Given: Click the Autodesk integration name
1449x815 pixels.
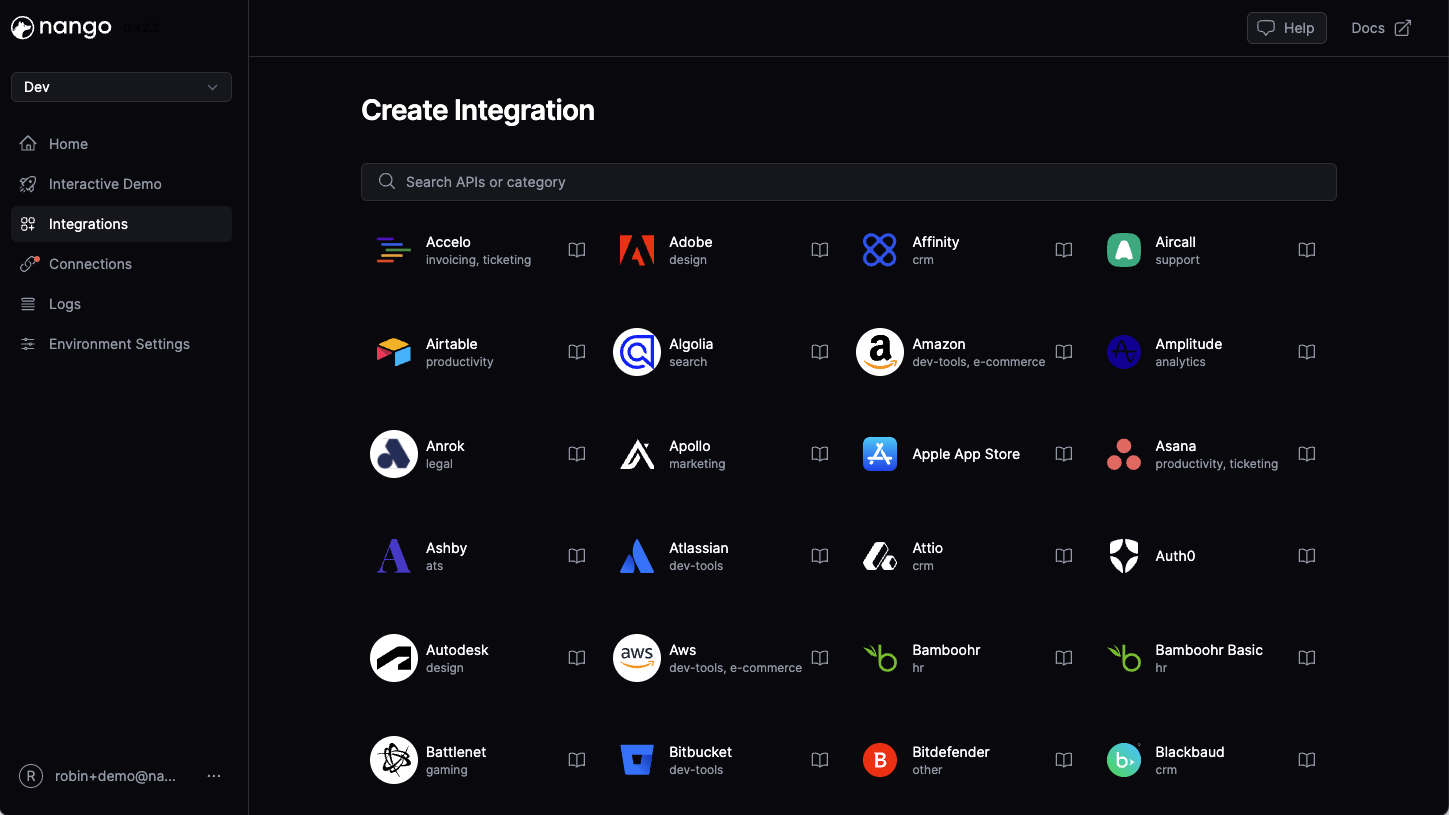Looking at the screenshot, I should tap(457, 650).
